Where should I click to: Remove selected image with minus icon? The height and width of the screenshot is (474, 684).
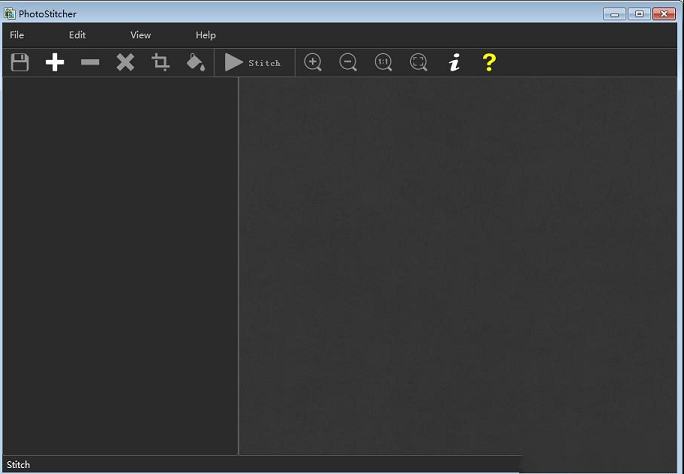pyautogui.click(x=90, y=62)
